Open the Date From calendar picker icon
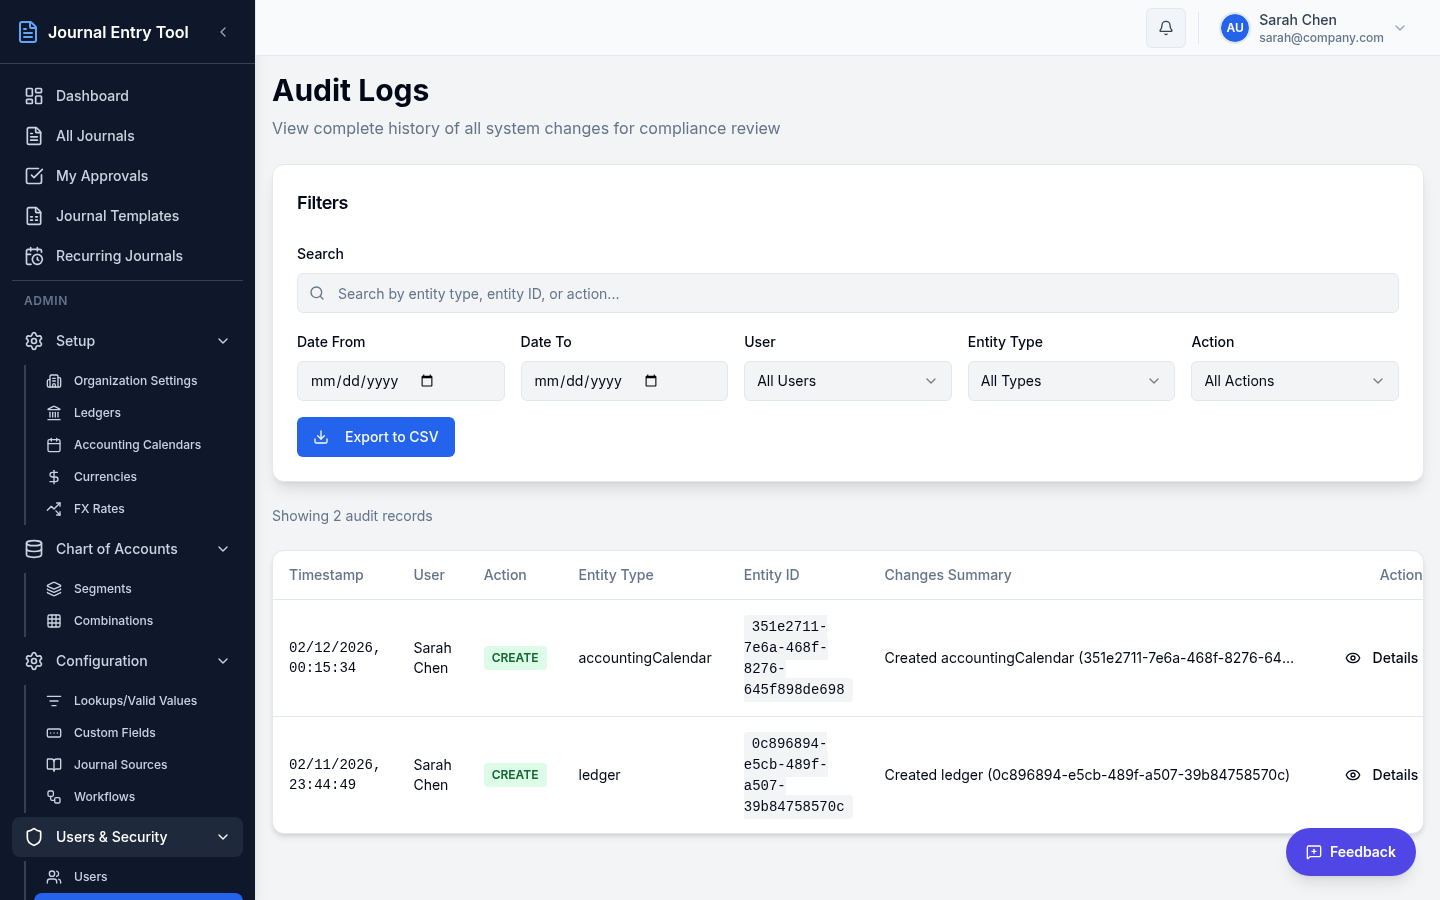The width and height of the screenshot is (1440, 900). point(427,381)
